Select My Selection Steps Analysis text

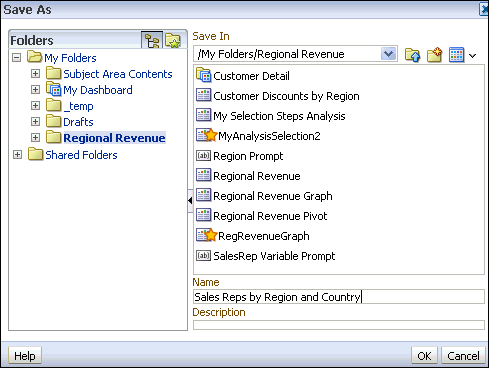pyautogui.click(x=279, y=116)
